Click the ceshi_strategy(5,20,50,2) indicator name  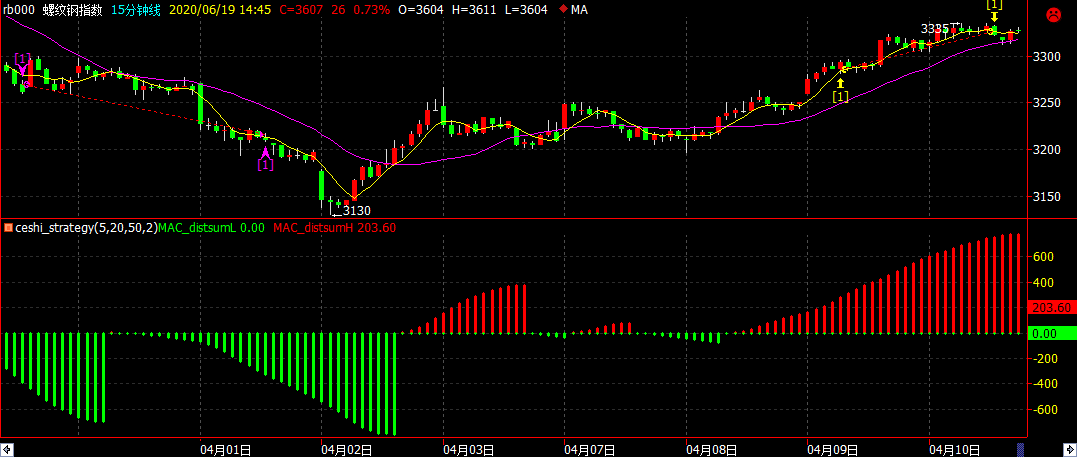87,227
